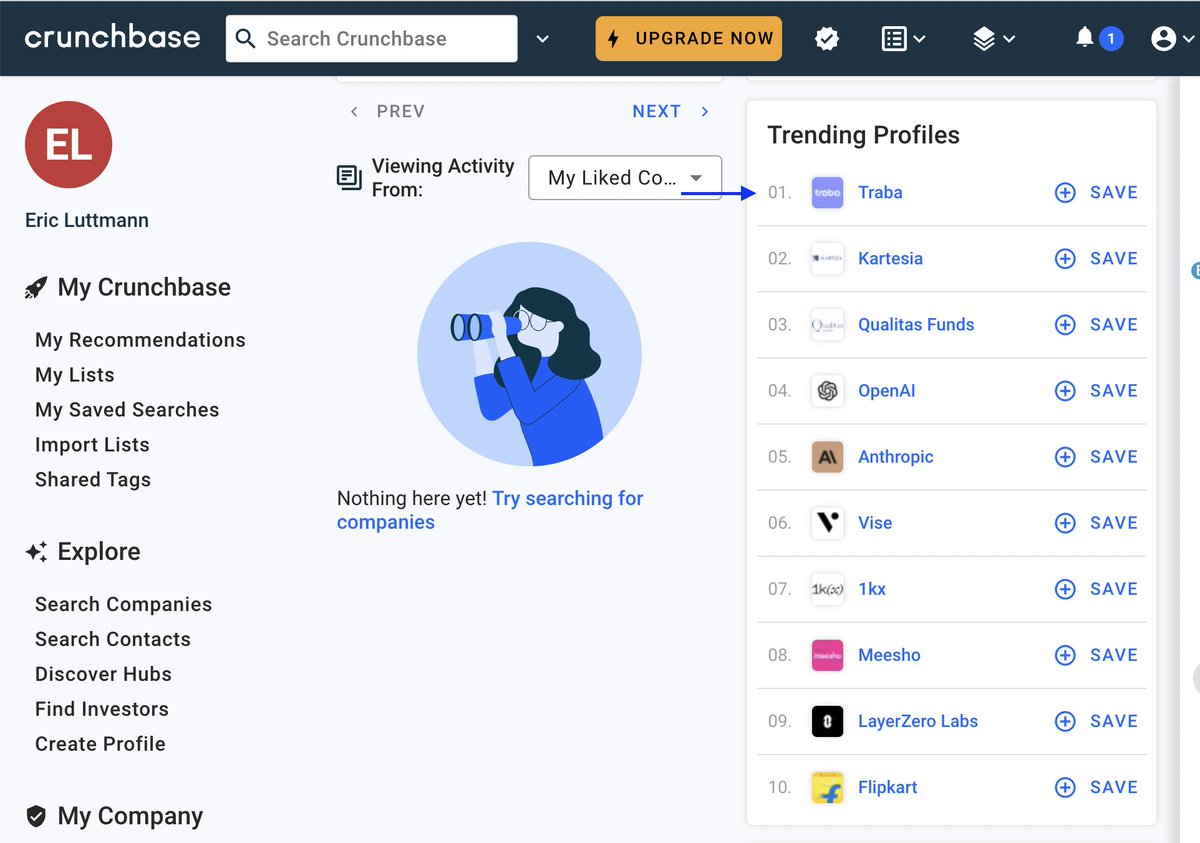Viewport: 1200px width, 843px height.
Task: Click the Explore sparkle icon
Action: click(36, 552)
